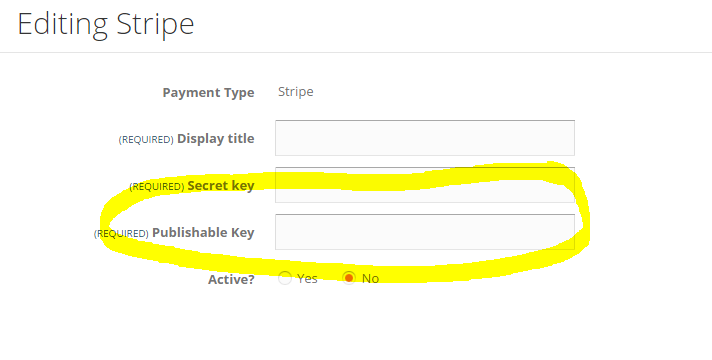Image resolution: width=712 pixels, height=360 pixels.
Task: Click the bold Publishable Key label
Action: [x=203, y=232]
